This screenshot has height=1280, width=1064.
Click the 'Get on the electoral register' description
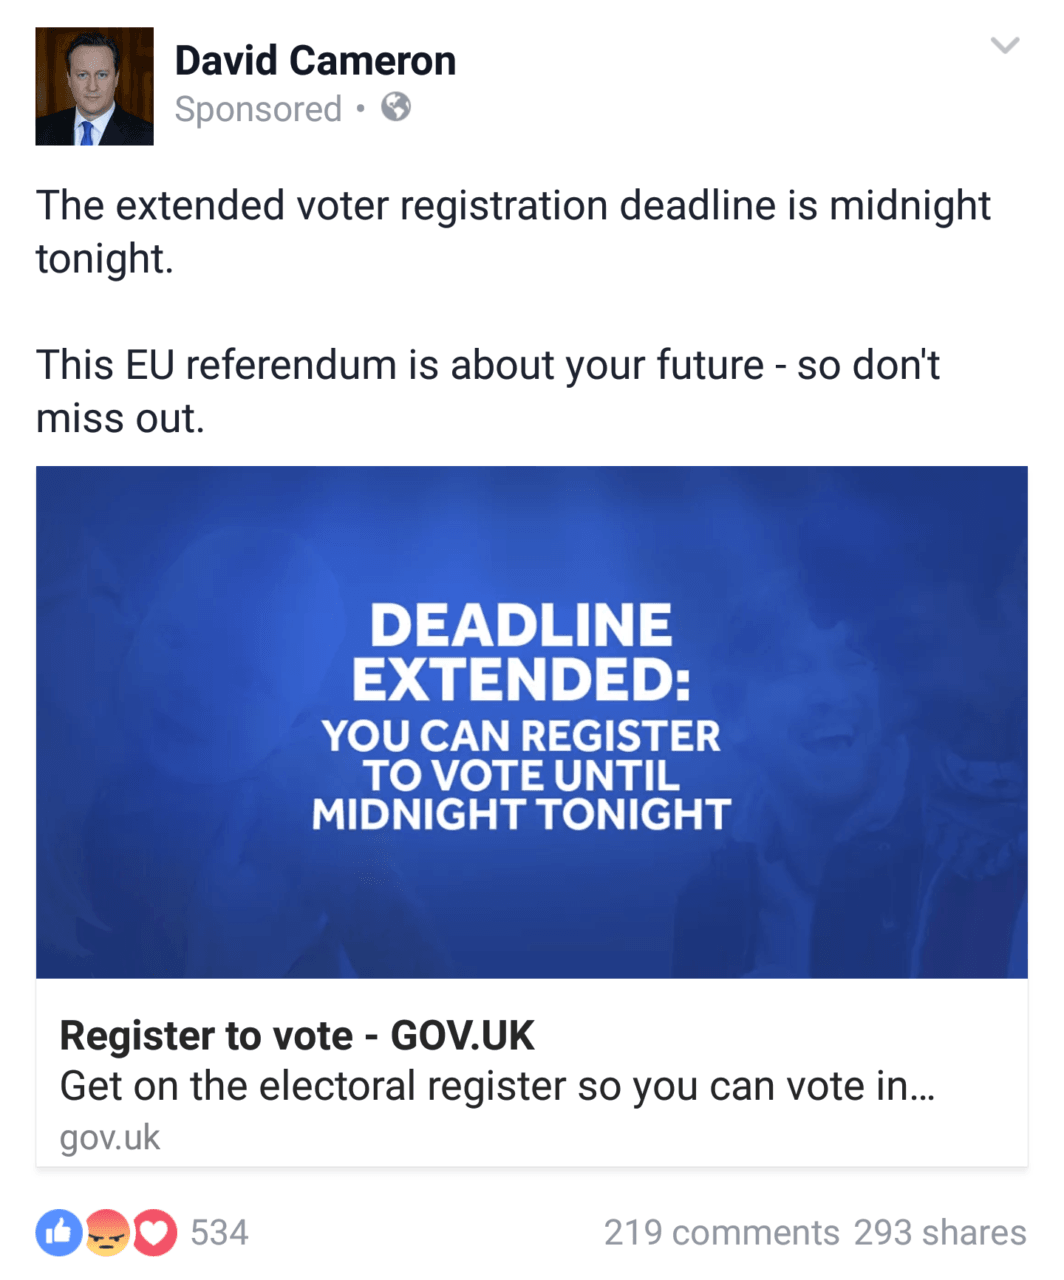tap(497, 1086)
